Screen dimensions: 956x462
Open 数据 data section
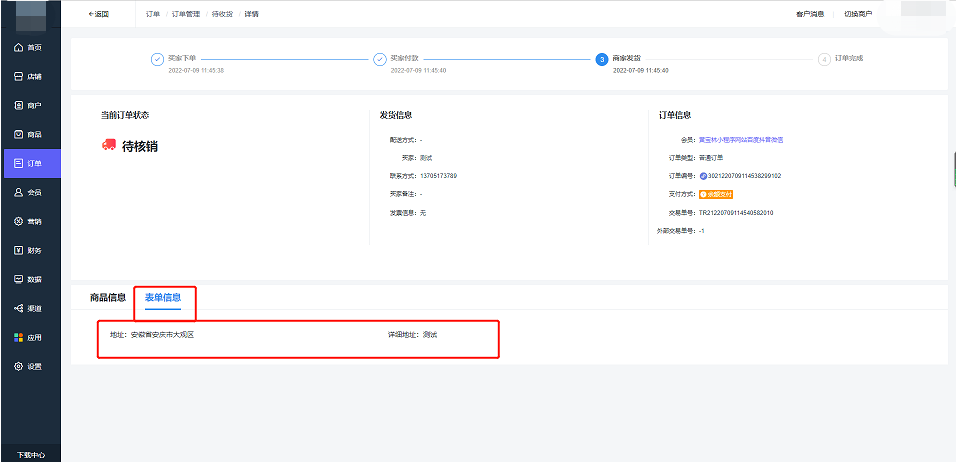coord(29,279)
